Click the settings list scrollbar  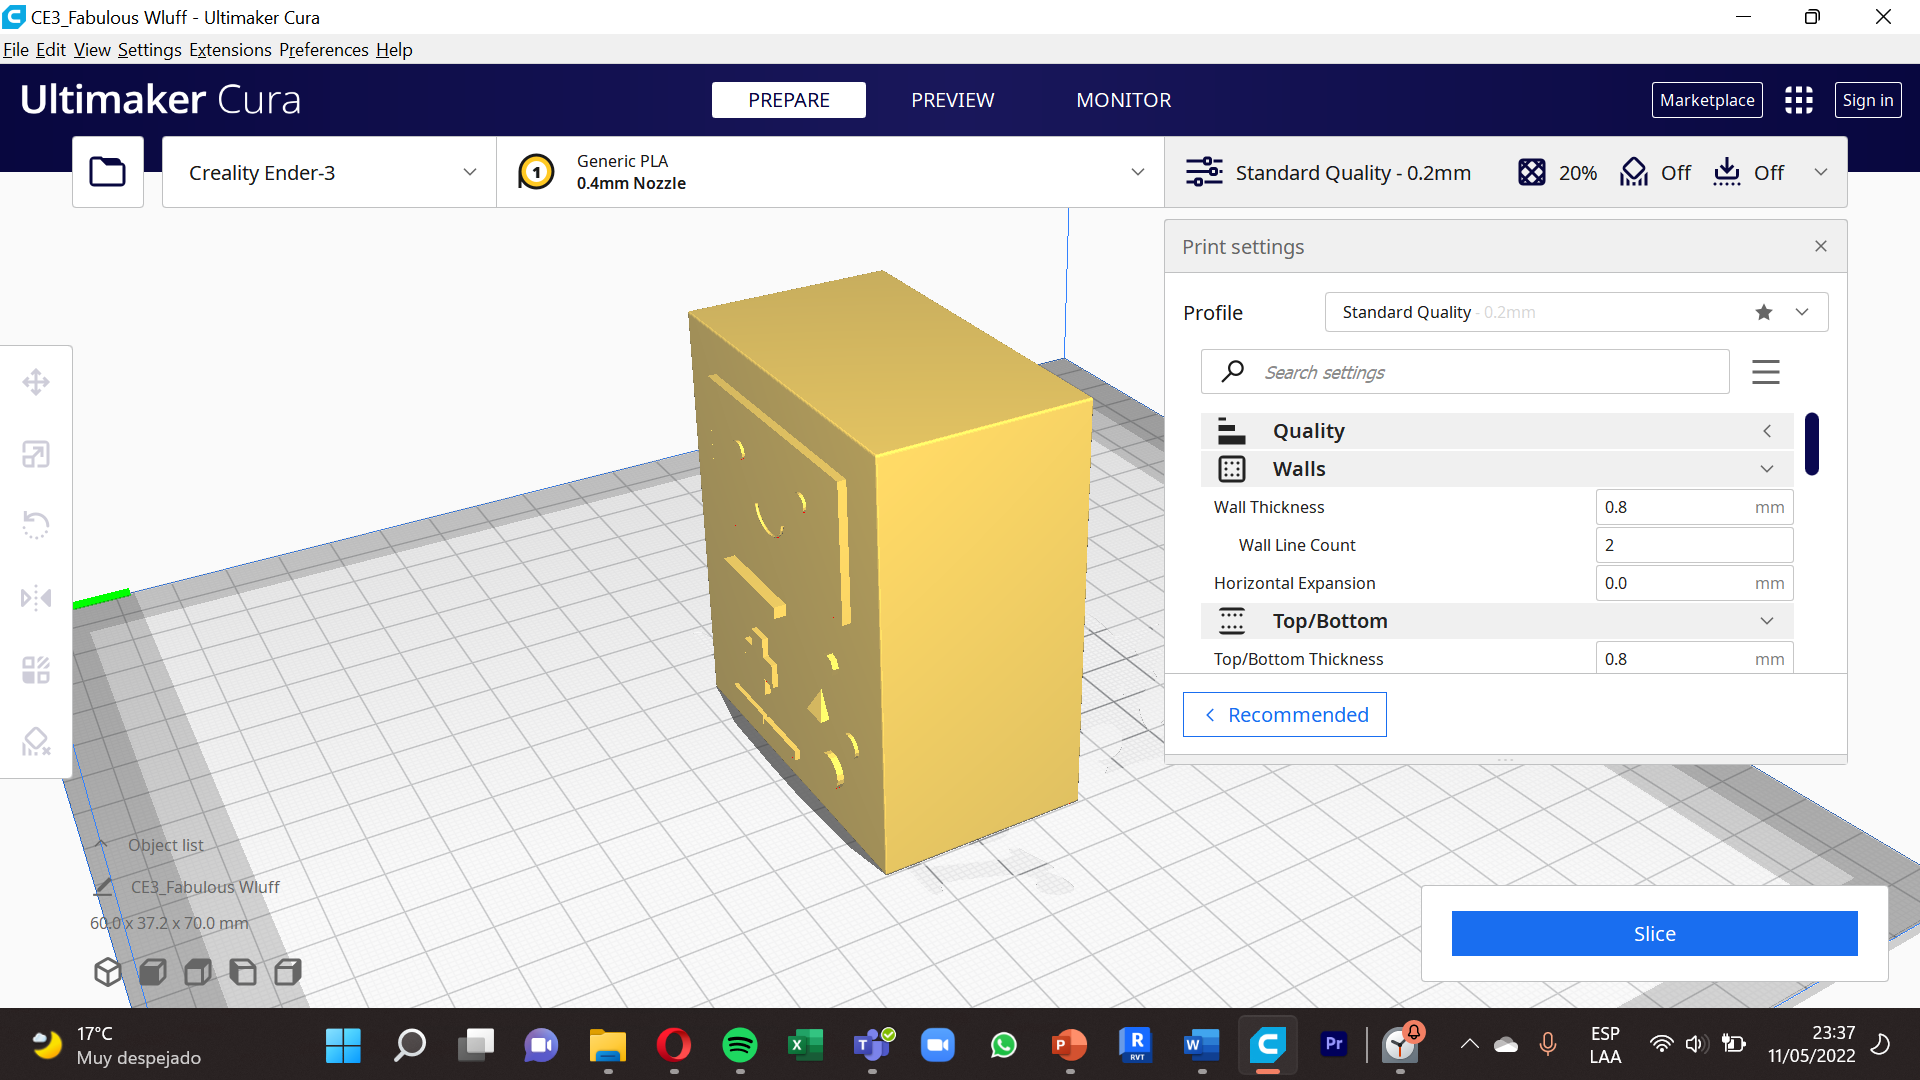[x=1811, y=444]
